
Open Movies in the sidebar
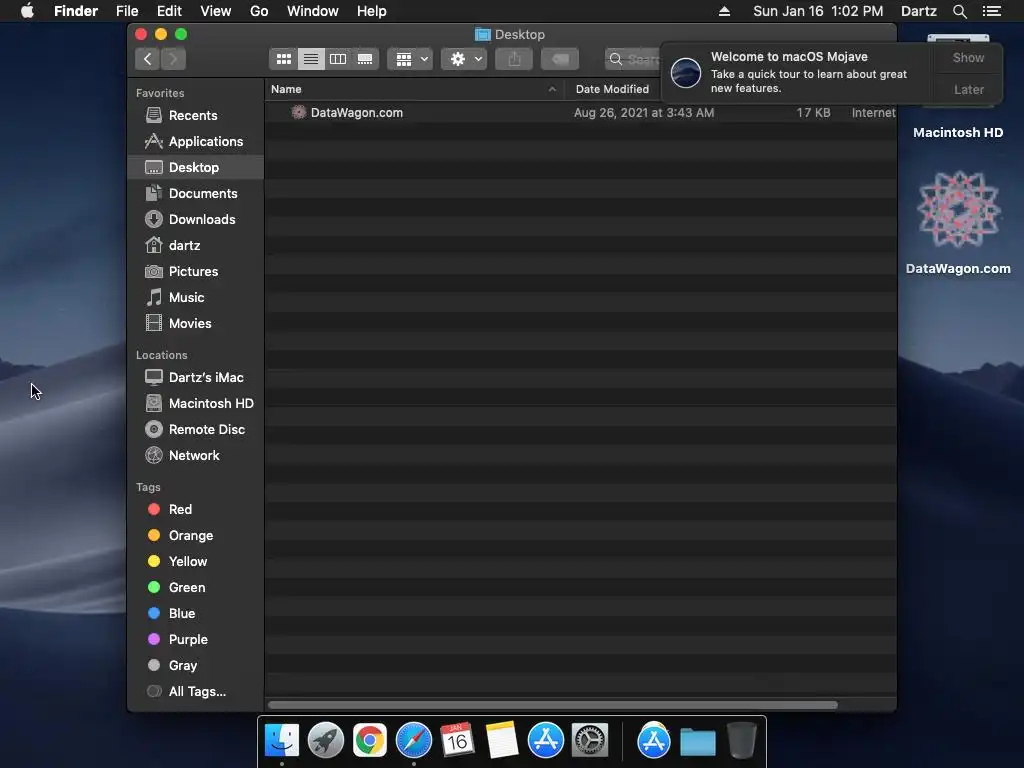195,324
